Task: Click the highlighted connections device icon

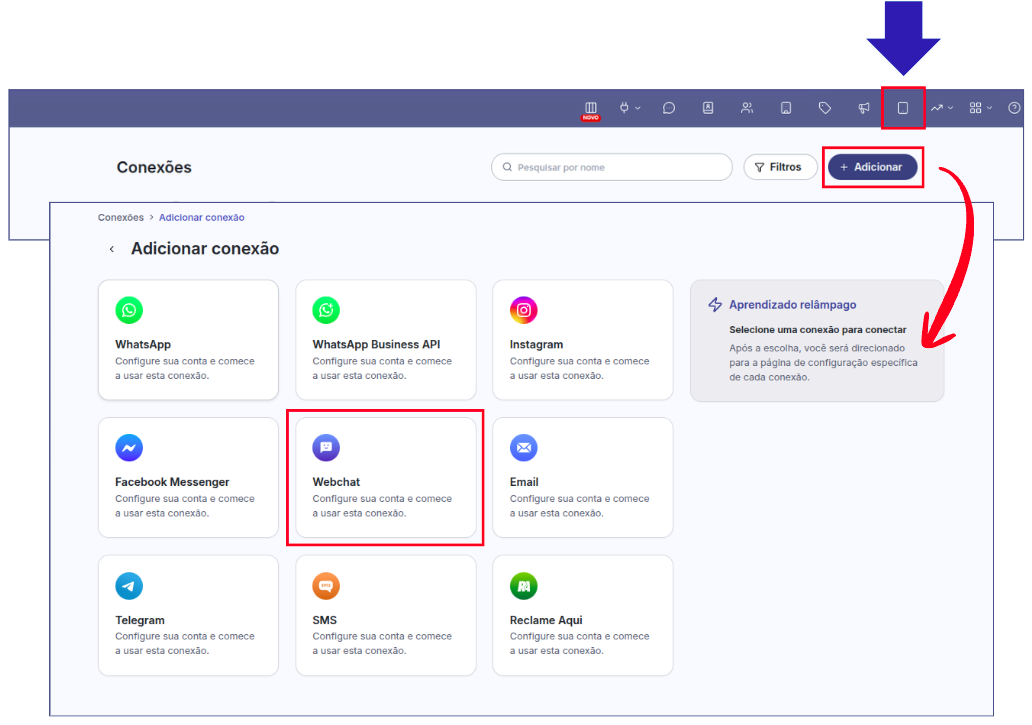Action: click(x=903, y=108)
